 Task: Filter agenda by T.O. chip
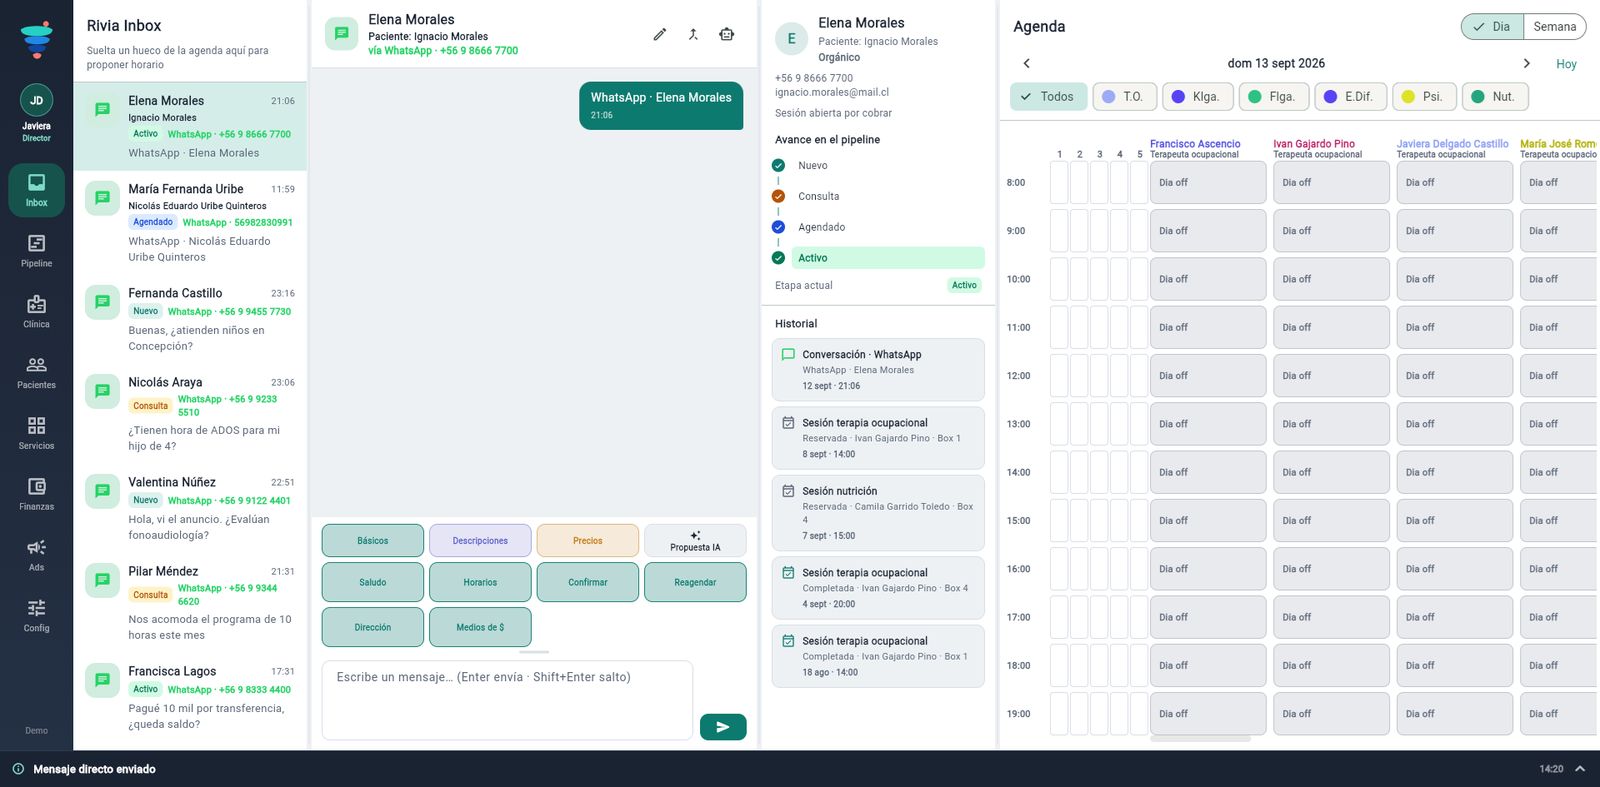click(1124, 97)
